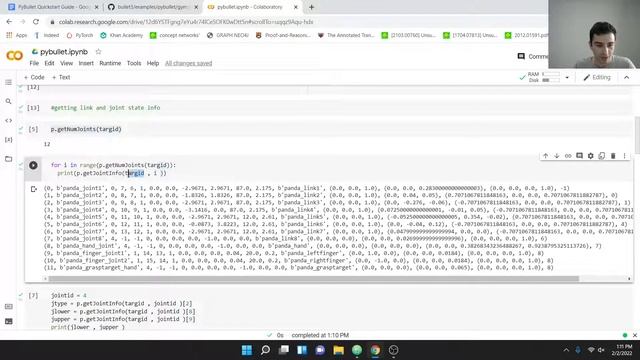Open the variables inspector sidebar

pyautogui.click(x=9, y=140)
